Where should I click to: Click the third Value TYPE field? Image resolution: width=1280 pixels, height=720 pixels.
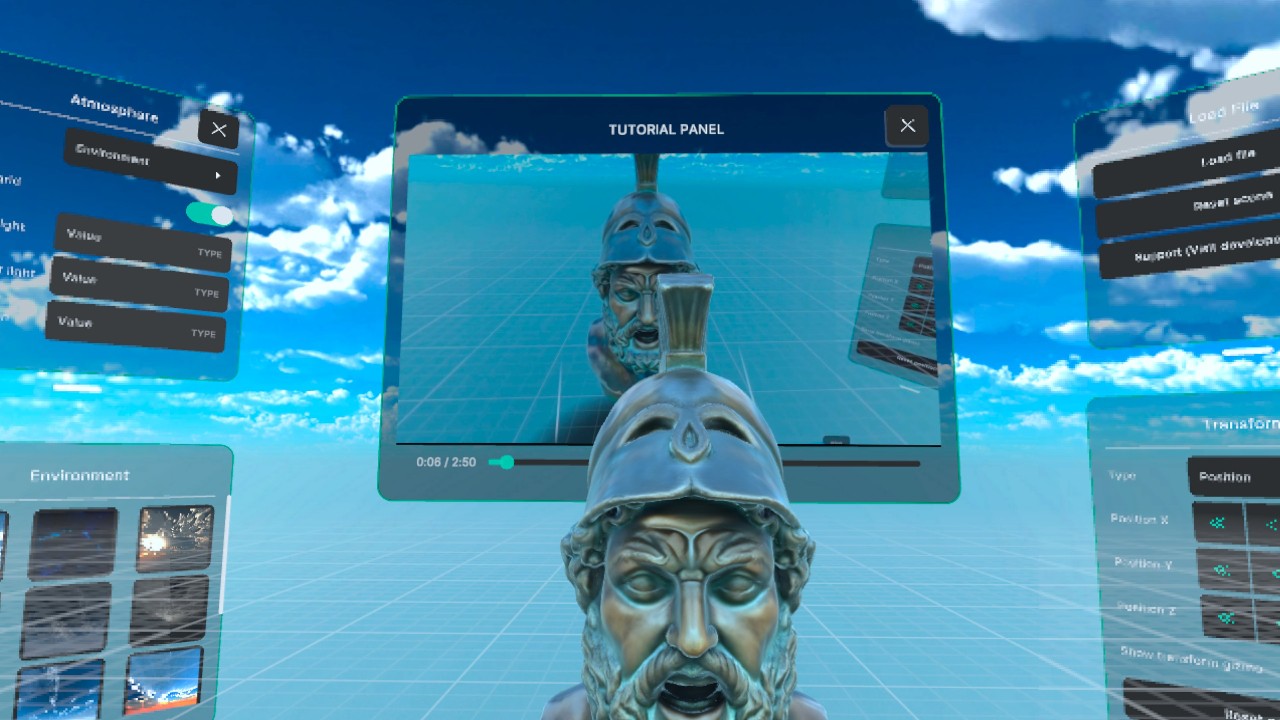(x=136, y=327)
